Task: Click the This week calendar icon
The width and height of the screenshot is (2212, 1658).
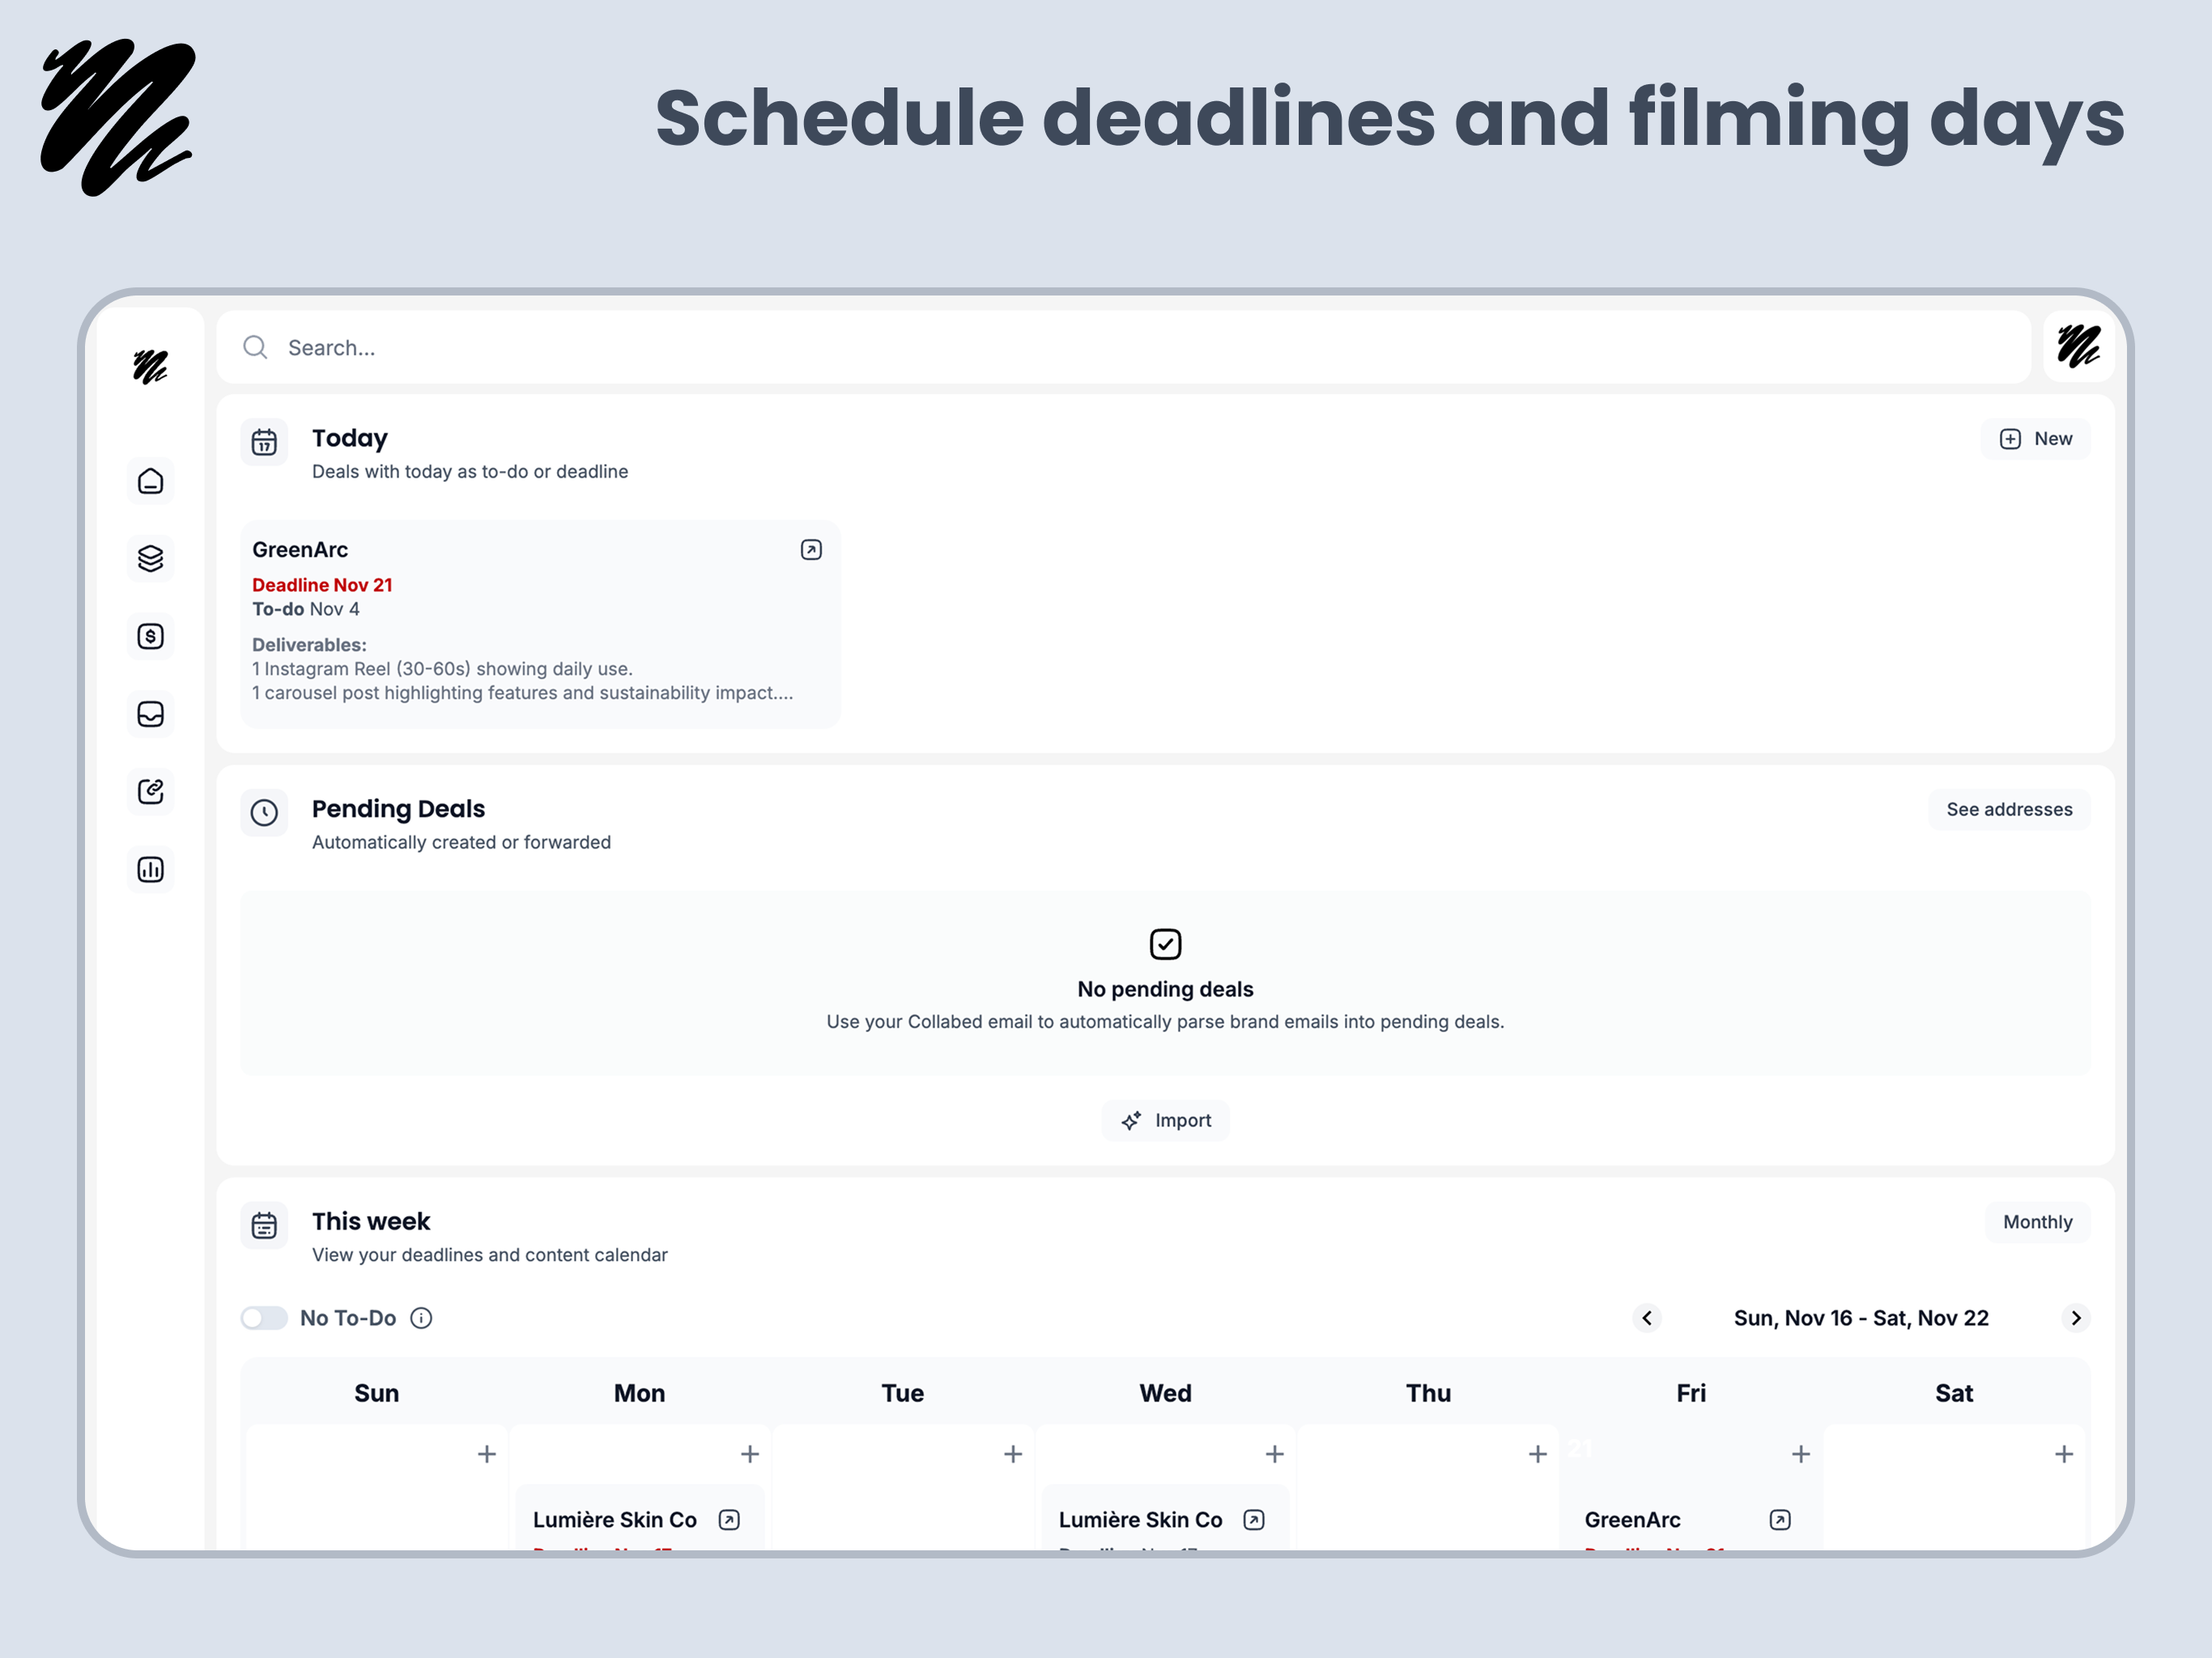Action: (264, 1225)
